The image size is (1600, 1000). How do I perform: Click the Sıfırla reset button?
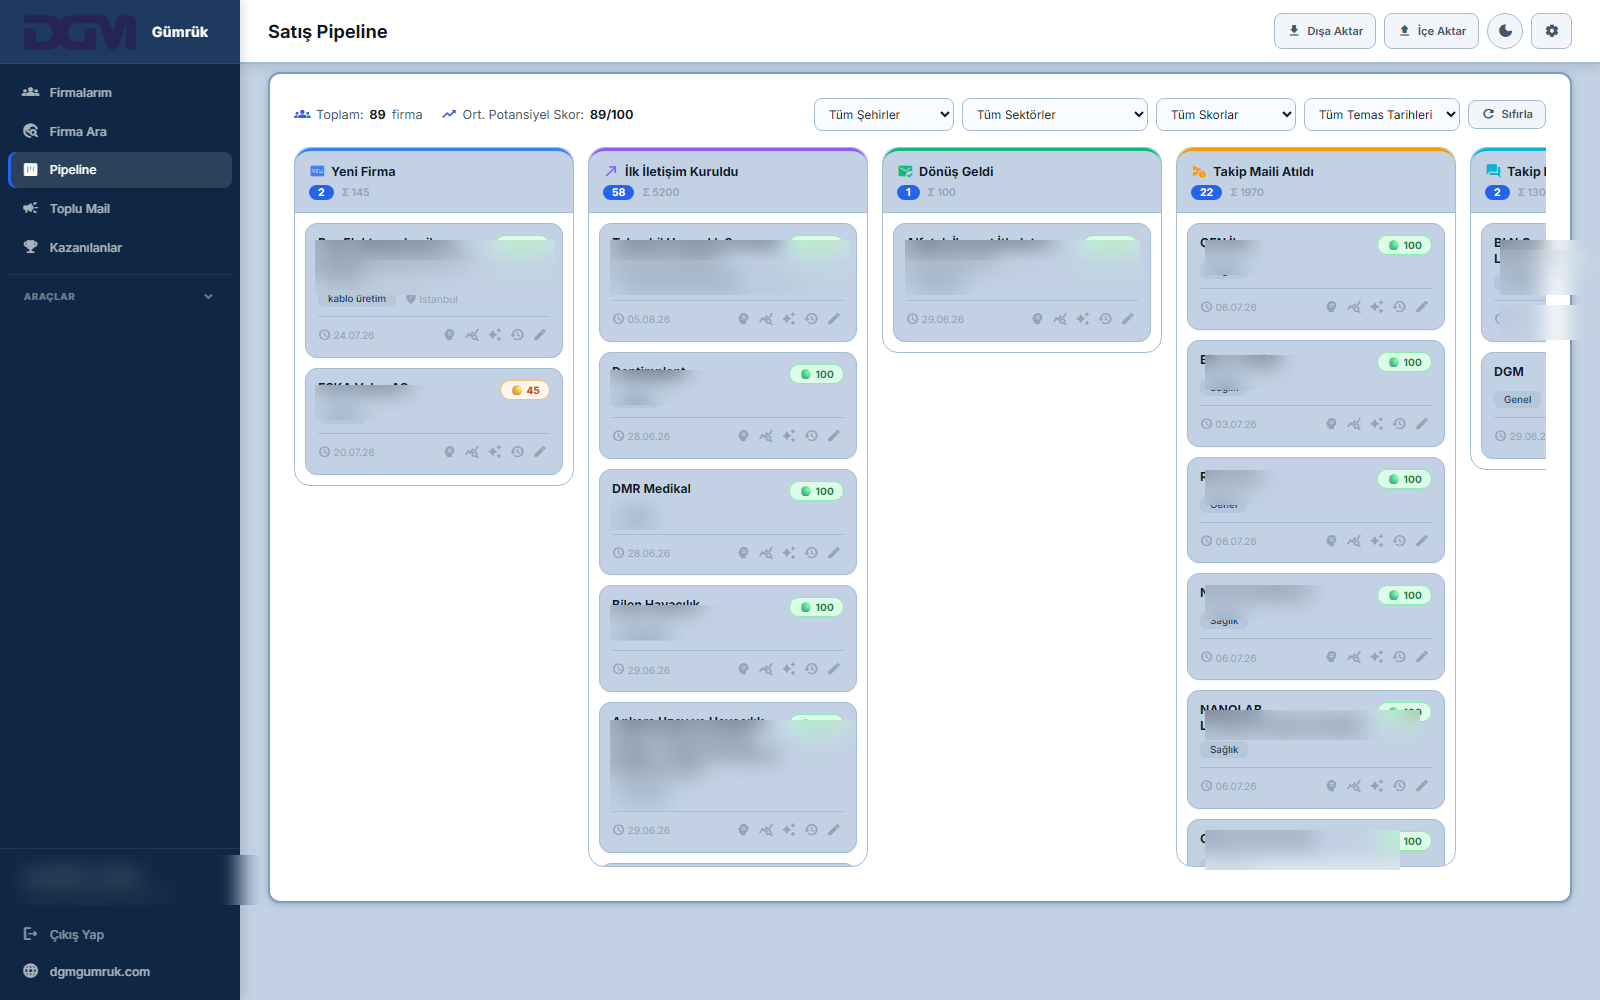[1507, 114]
